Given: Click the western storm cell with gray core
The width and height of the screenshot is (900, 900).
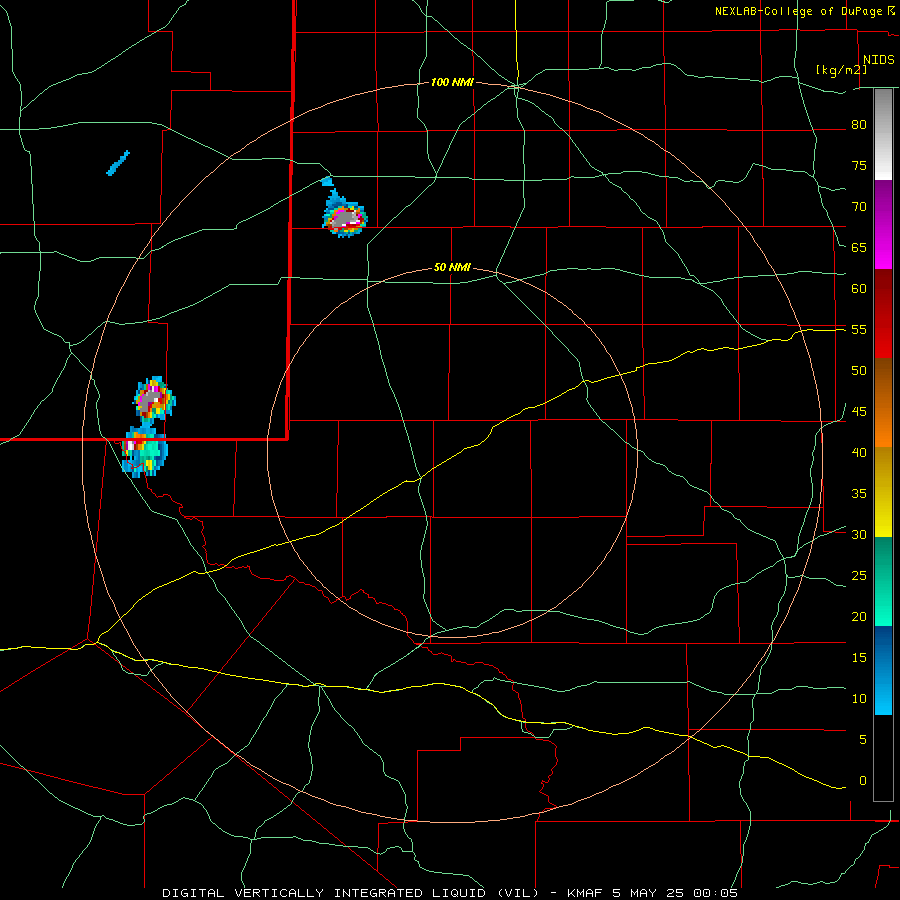Looking at the screenshot, I should [154, 398].
